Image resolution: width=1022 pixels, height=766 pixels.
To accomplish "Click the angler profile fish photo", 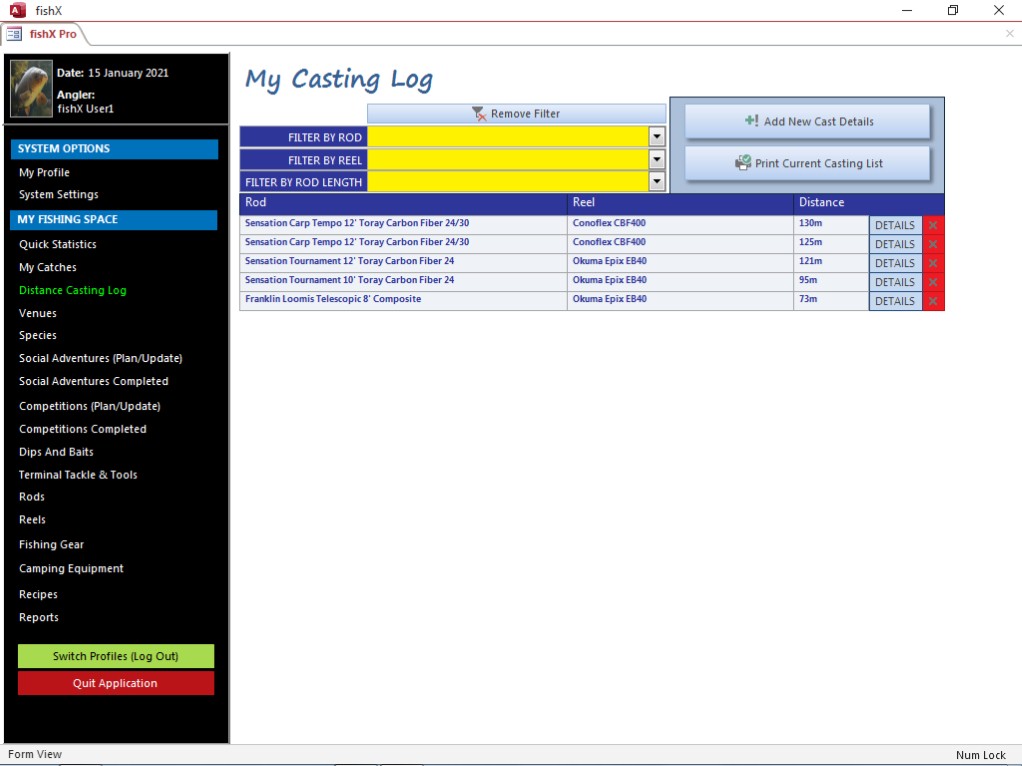I will point(31,89).
